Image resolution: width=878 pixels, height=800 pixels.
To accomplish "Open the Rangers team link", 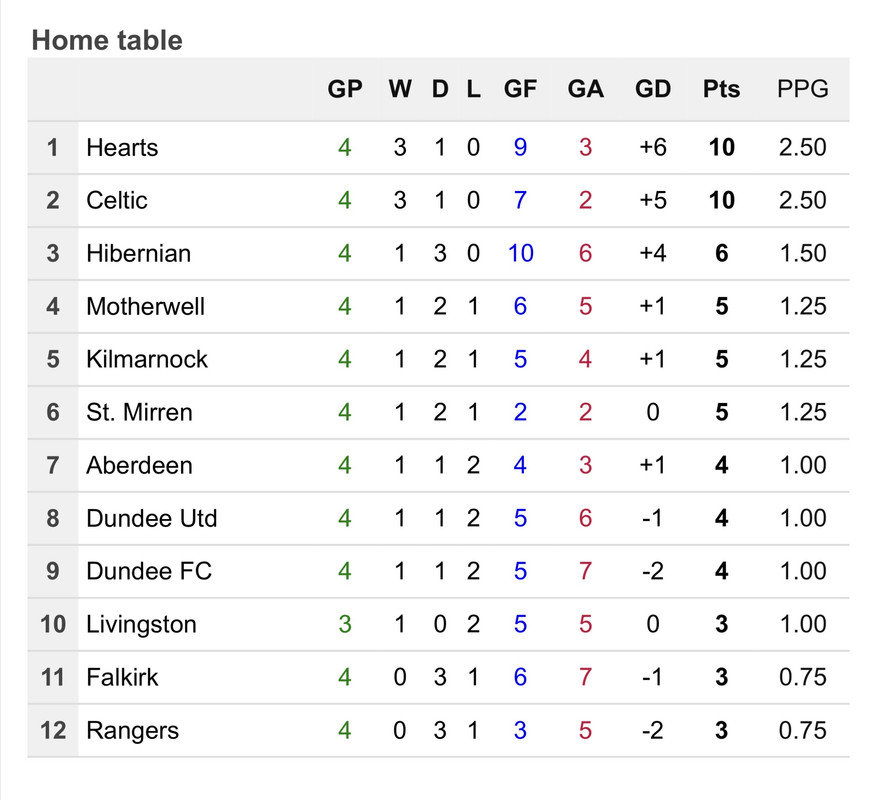I will coord(133,731).
